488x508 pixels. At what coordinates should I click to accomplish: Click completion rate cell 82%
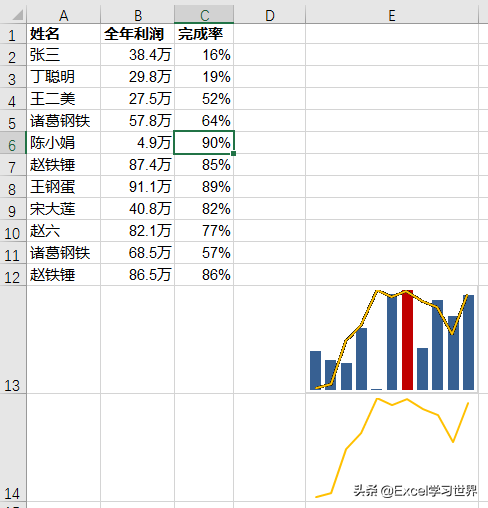(x=204, y=209)
